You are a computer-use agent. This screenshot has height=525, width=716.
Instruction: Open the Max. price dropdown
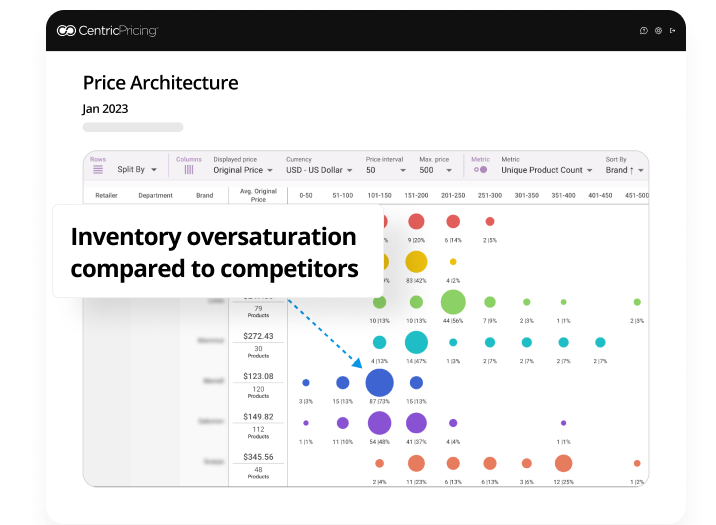coord(438,170)
